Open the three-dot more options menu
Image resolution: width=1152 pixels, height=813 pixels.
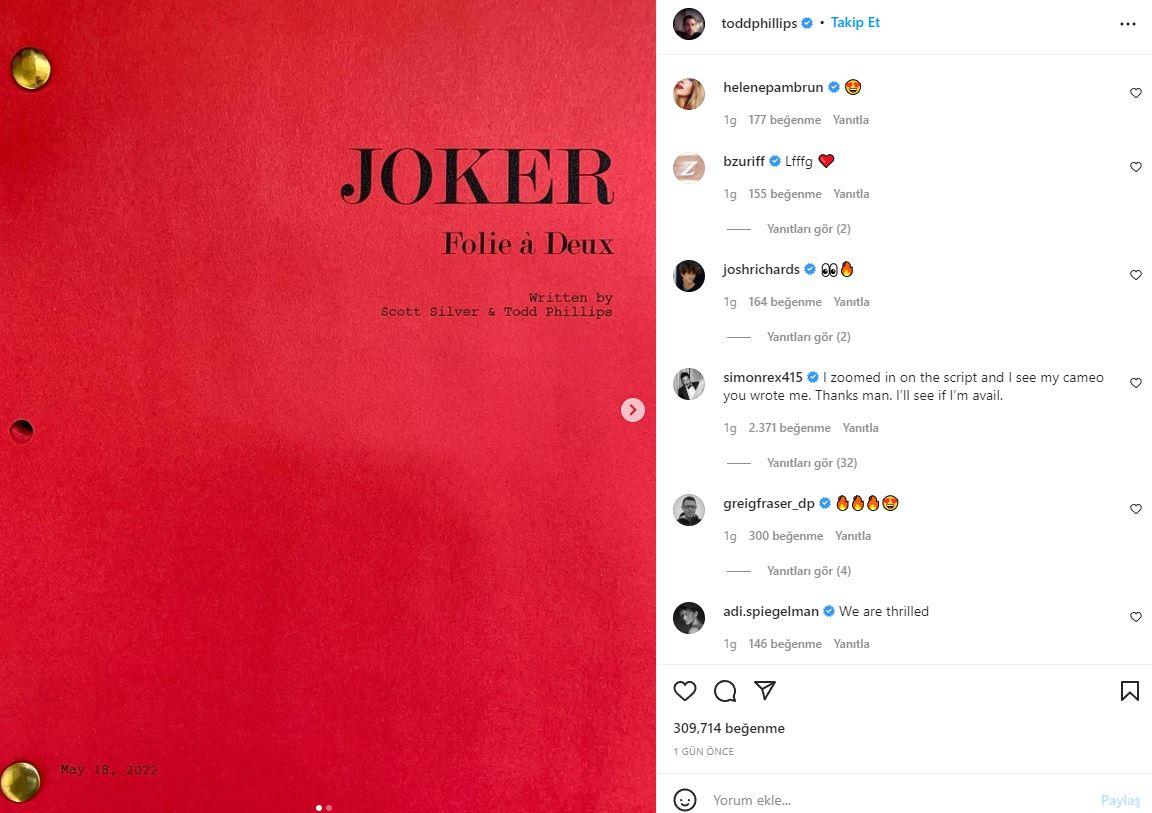(1128, 24)
